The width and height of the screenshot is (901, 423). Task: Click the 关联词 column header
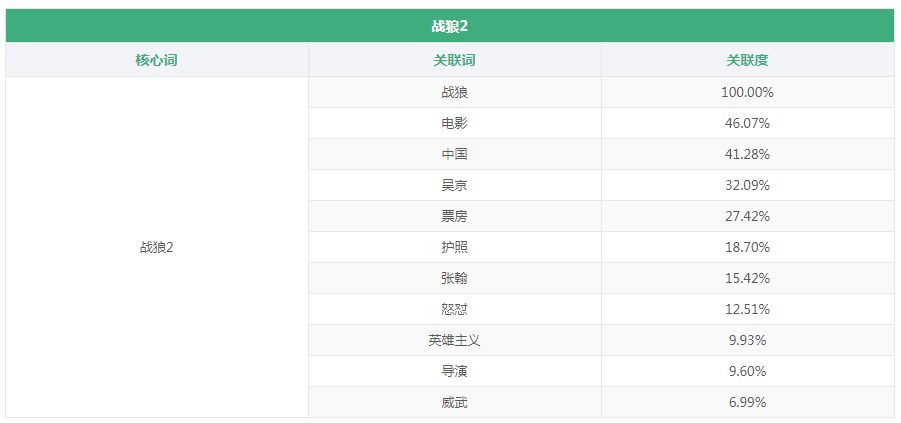point(454,60)
